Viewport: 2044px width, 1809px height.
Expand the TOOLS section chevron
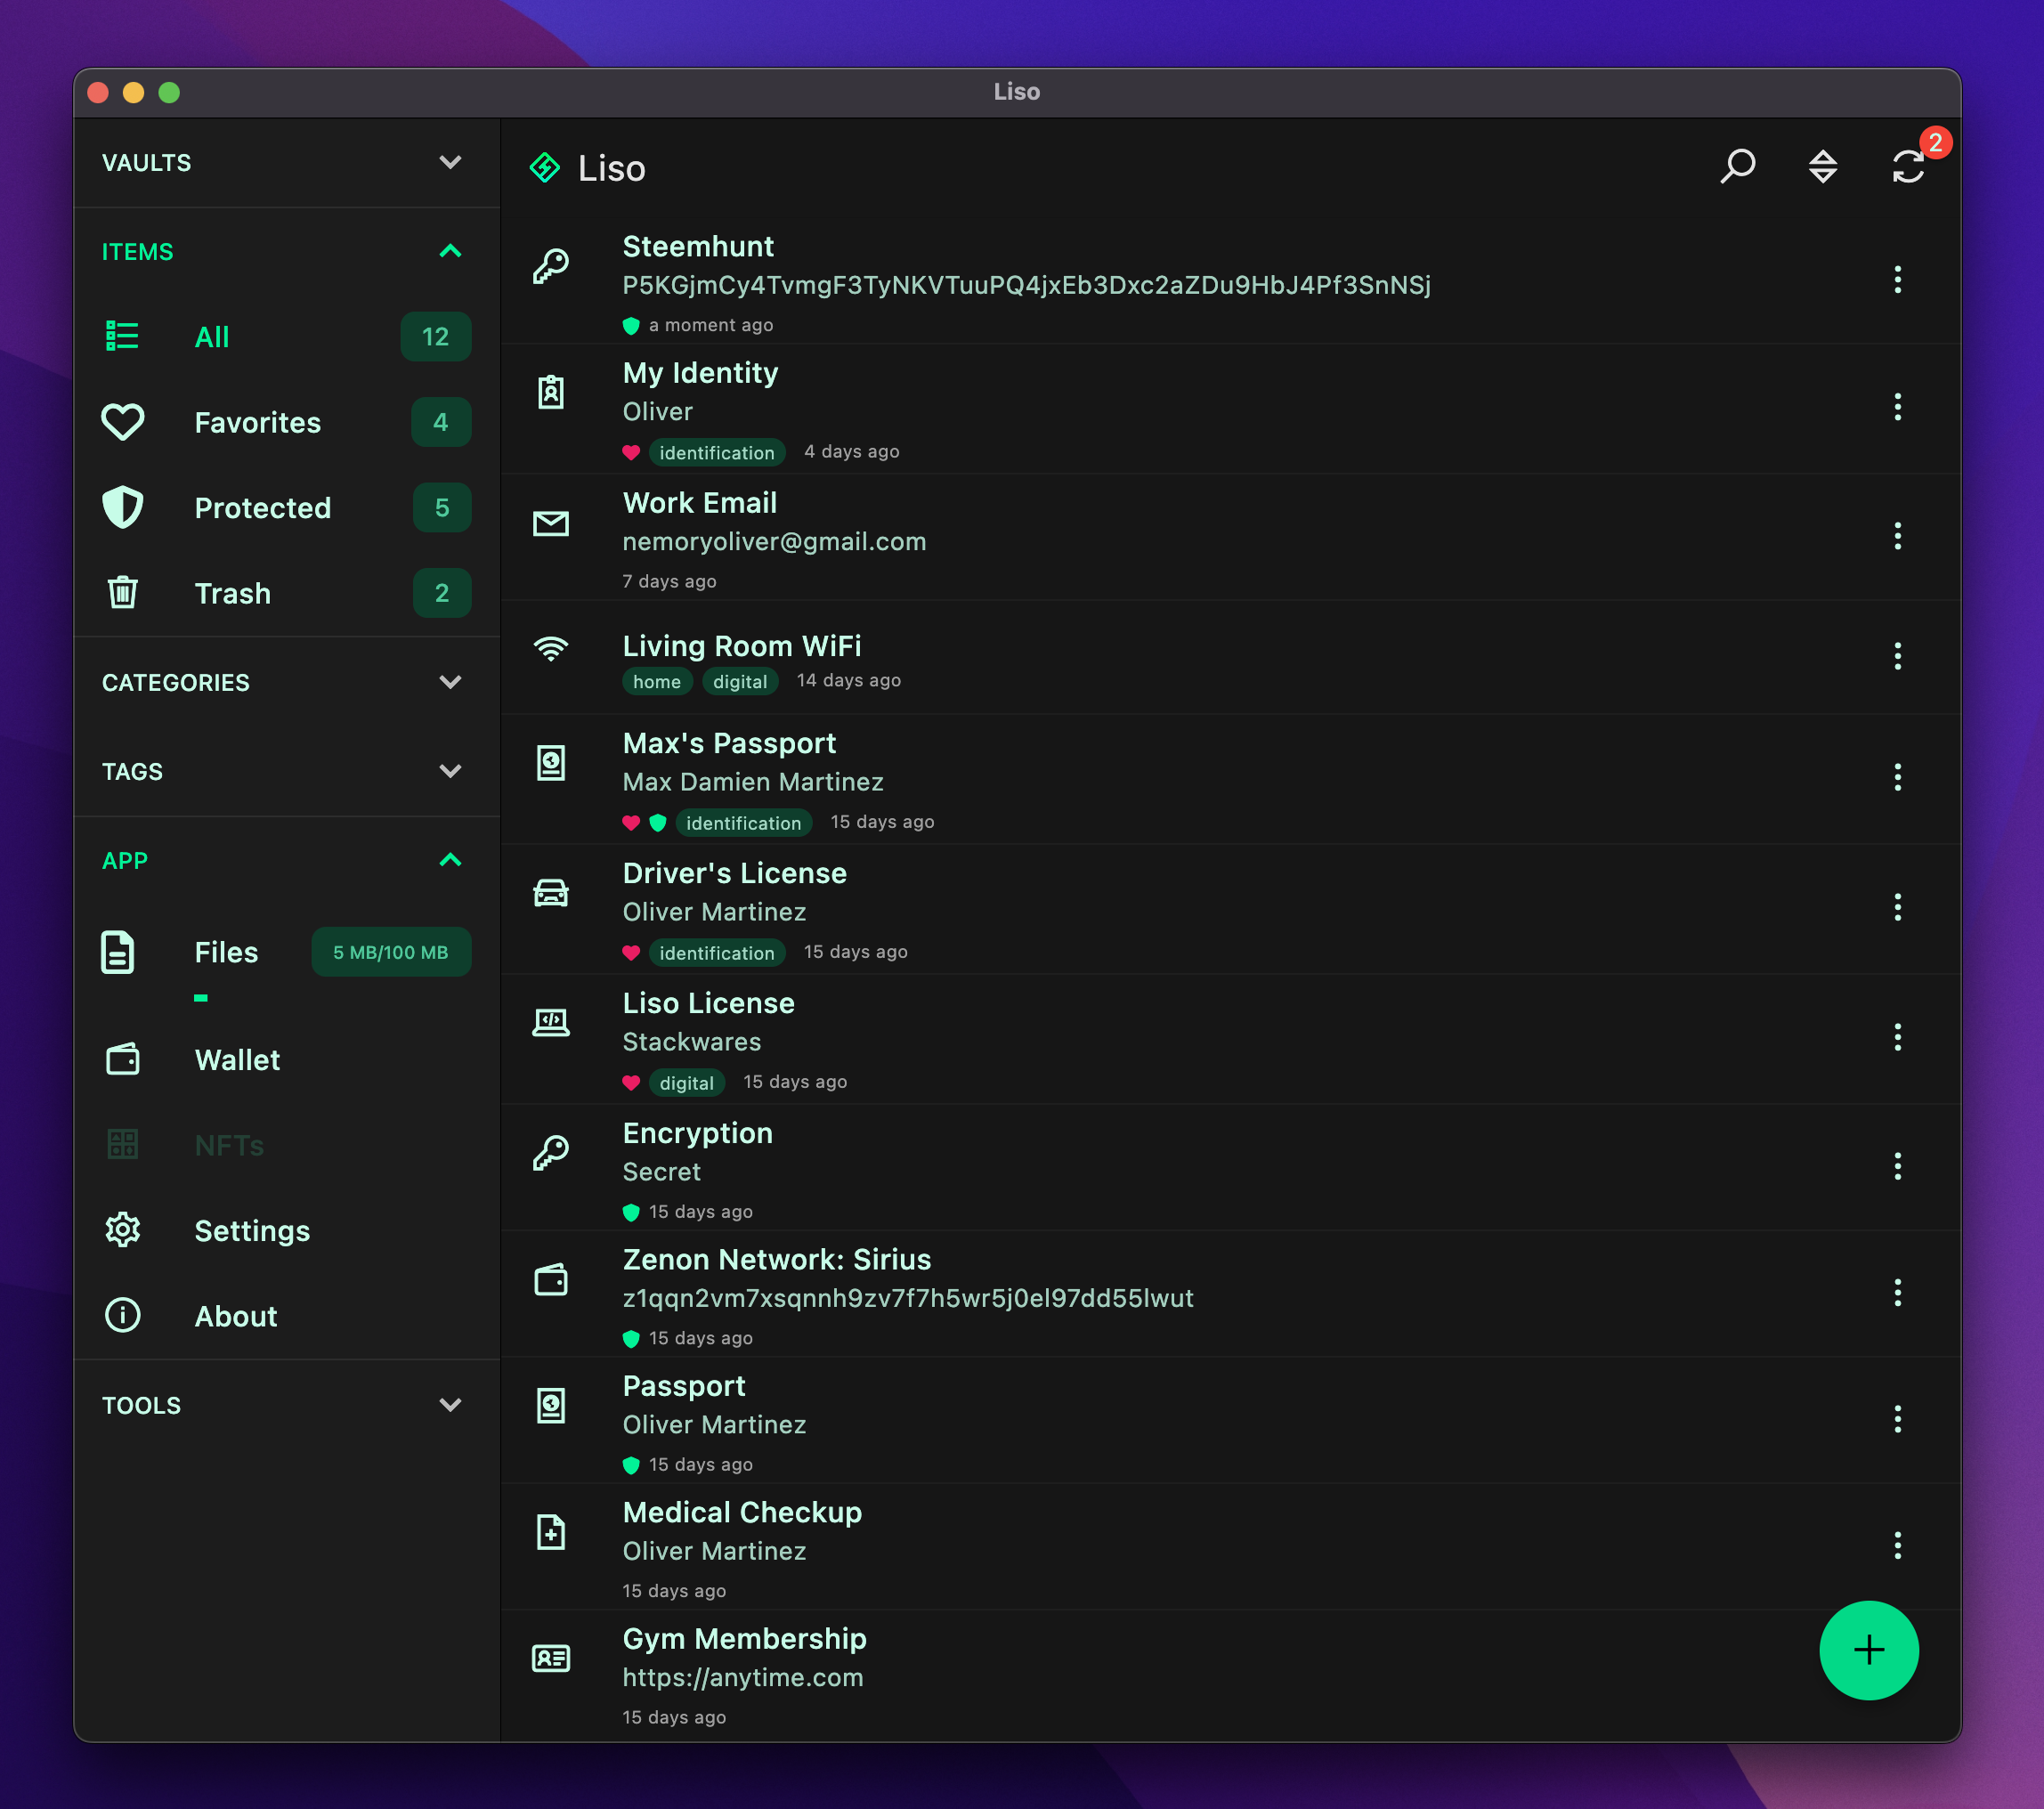tap(451, 1405)
